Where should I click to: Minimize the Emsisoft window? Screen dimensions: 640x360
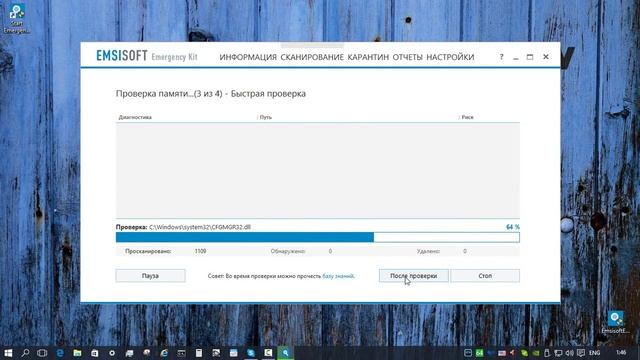tap(516, 57)
